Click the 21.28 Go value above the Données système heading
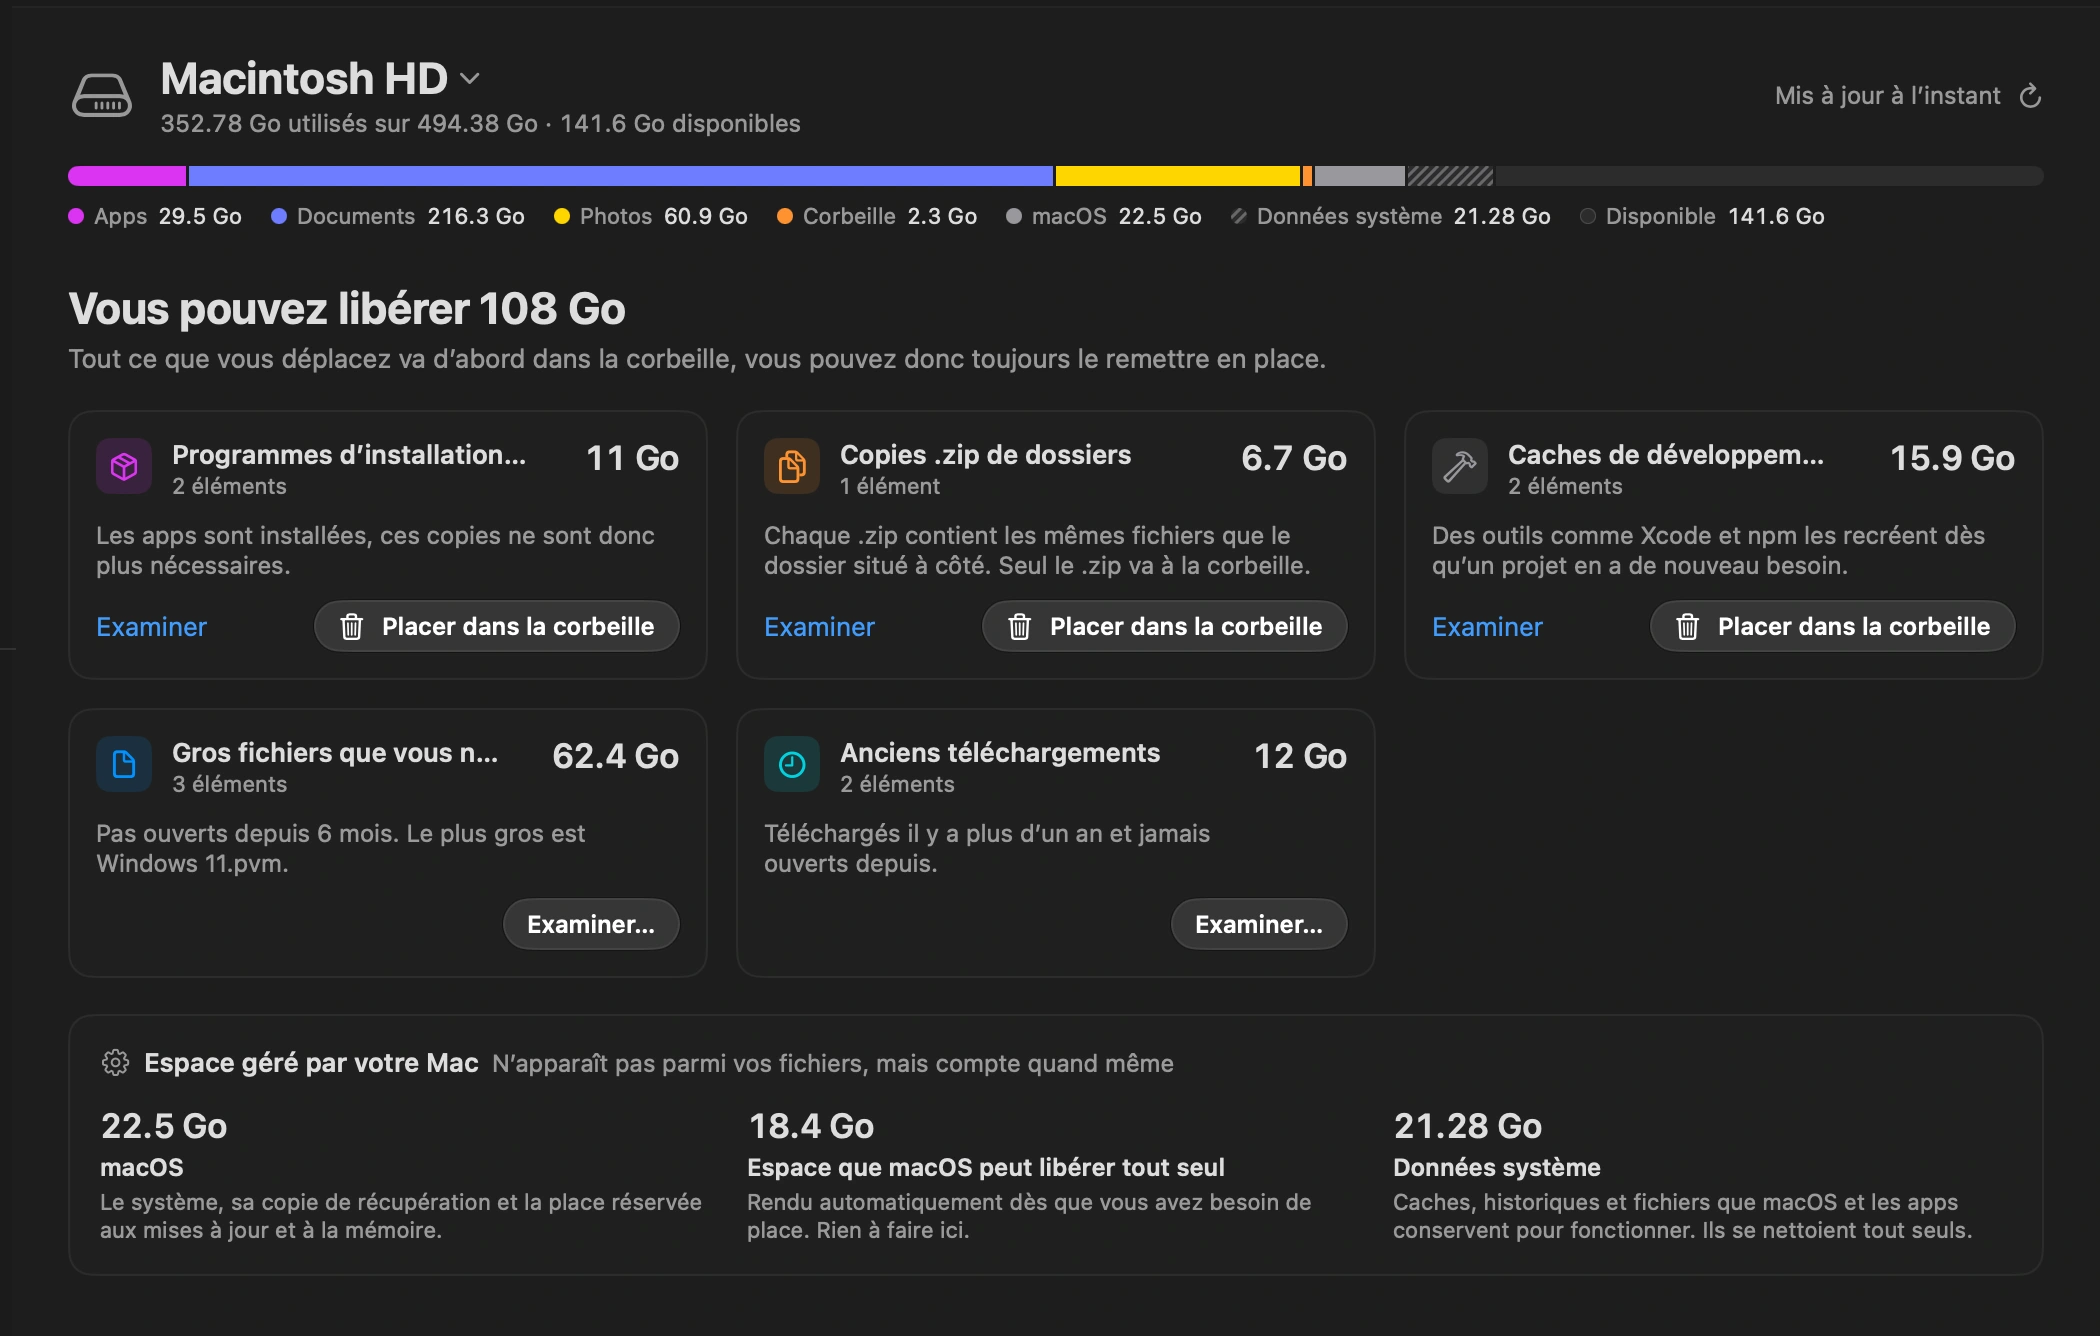The height and width of the screenshot is (1336, 2100). click(1468, 1126)
